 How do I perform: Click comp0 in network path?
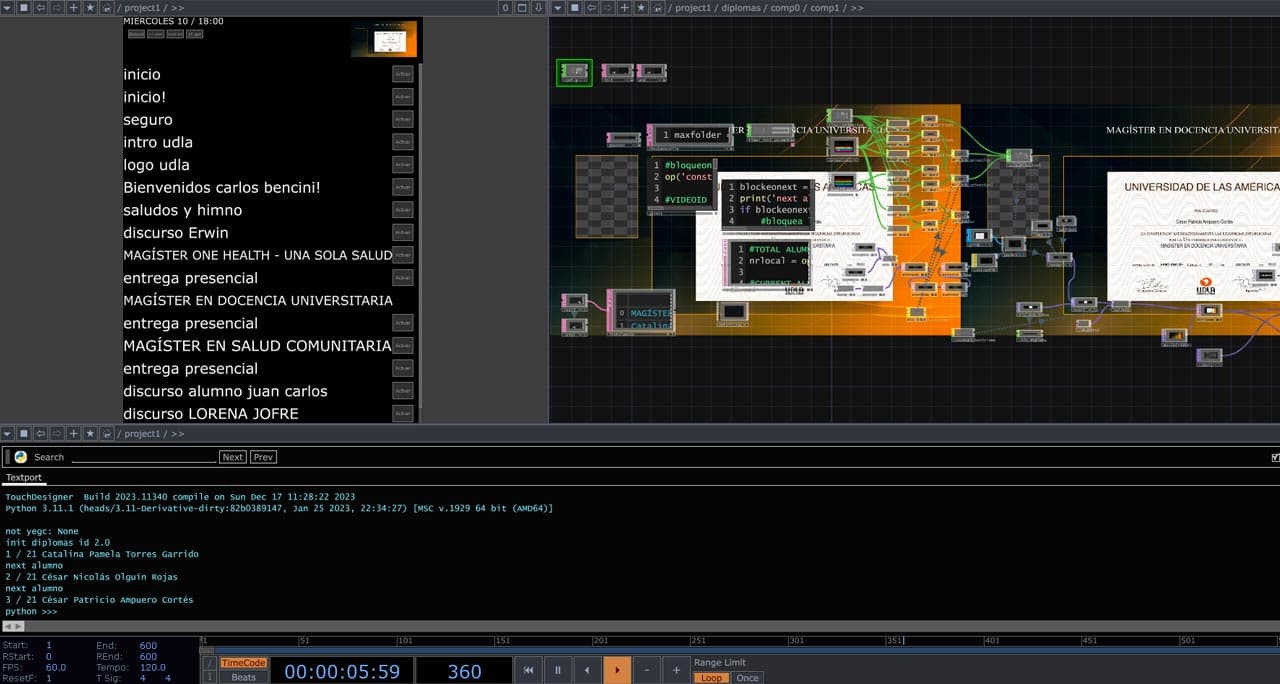(x=785, y=8)
